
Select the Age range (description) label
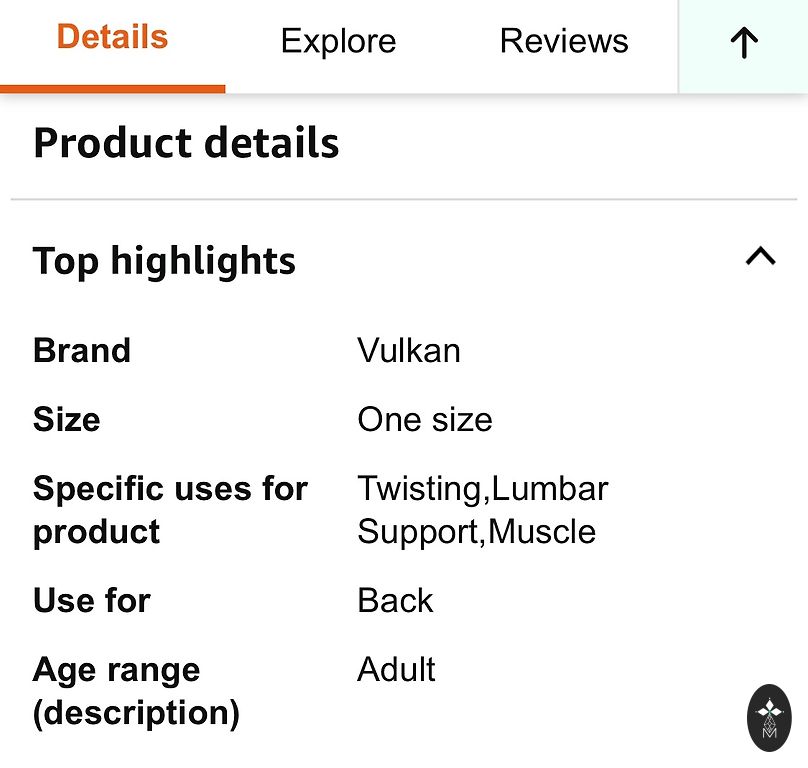pyautogui.click(x=136, y=691)
